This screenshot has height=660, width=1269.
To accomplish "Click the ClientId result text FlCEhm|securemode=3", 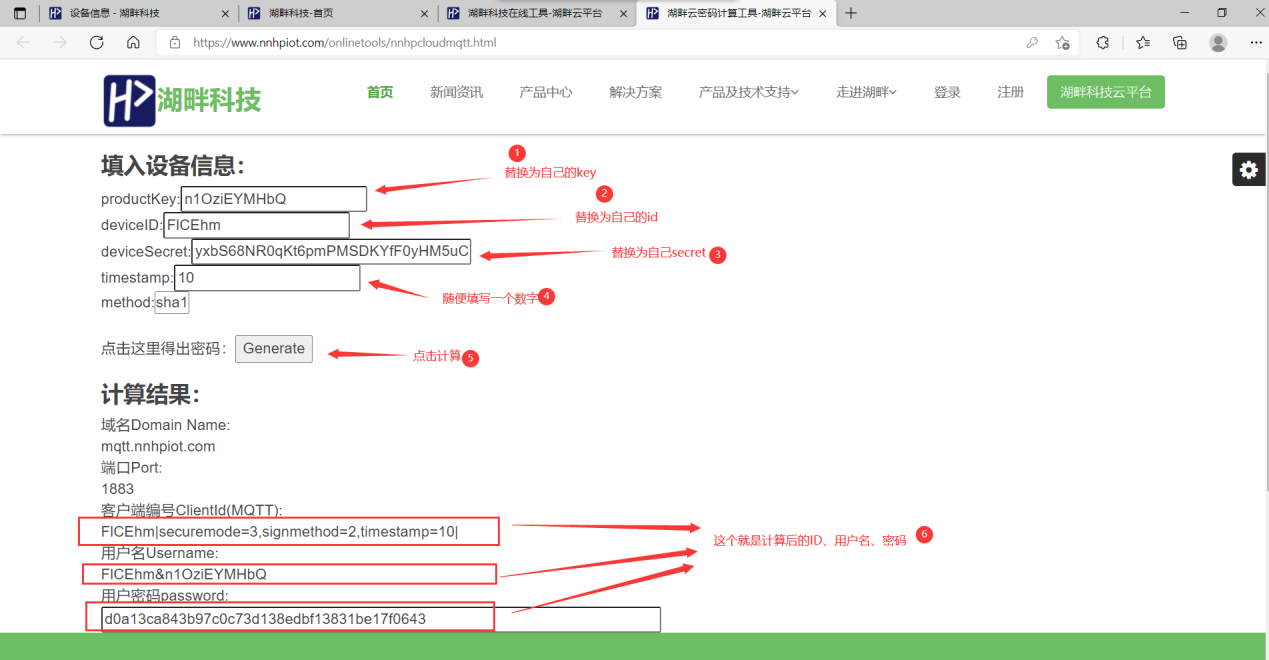I will (x=279, y=531).
